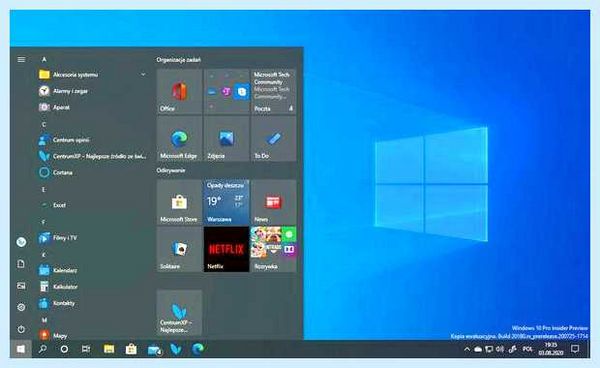Open the Warszawa weather tile
The width and height of the screenshot is (600, 368).
(227, 202)
